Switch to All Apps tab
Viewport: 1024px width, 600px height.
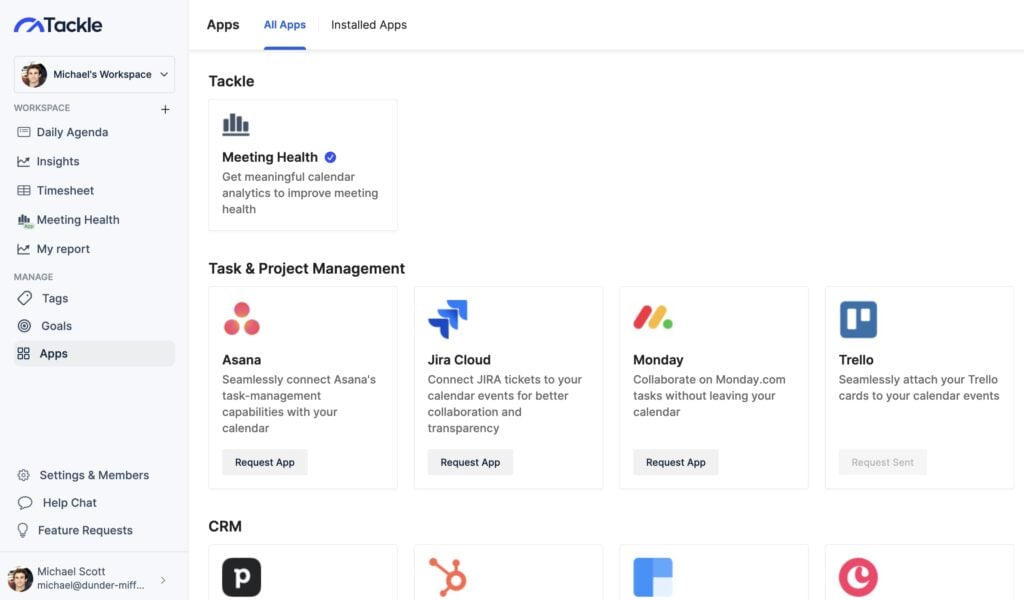coord(285,25)
